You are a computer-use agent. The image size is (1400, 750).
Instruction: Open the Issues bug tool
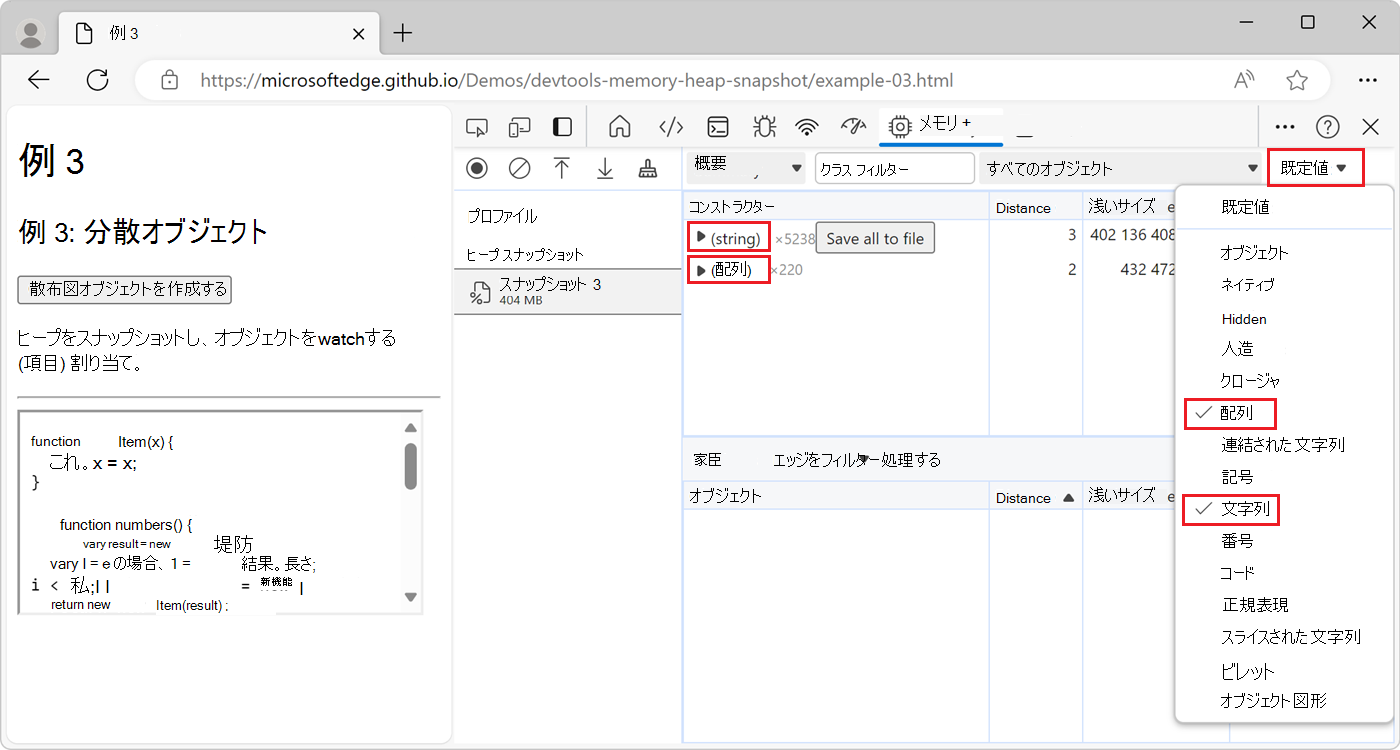pyautogui.click(x=764, y=127)
